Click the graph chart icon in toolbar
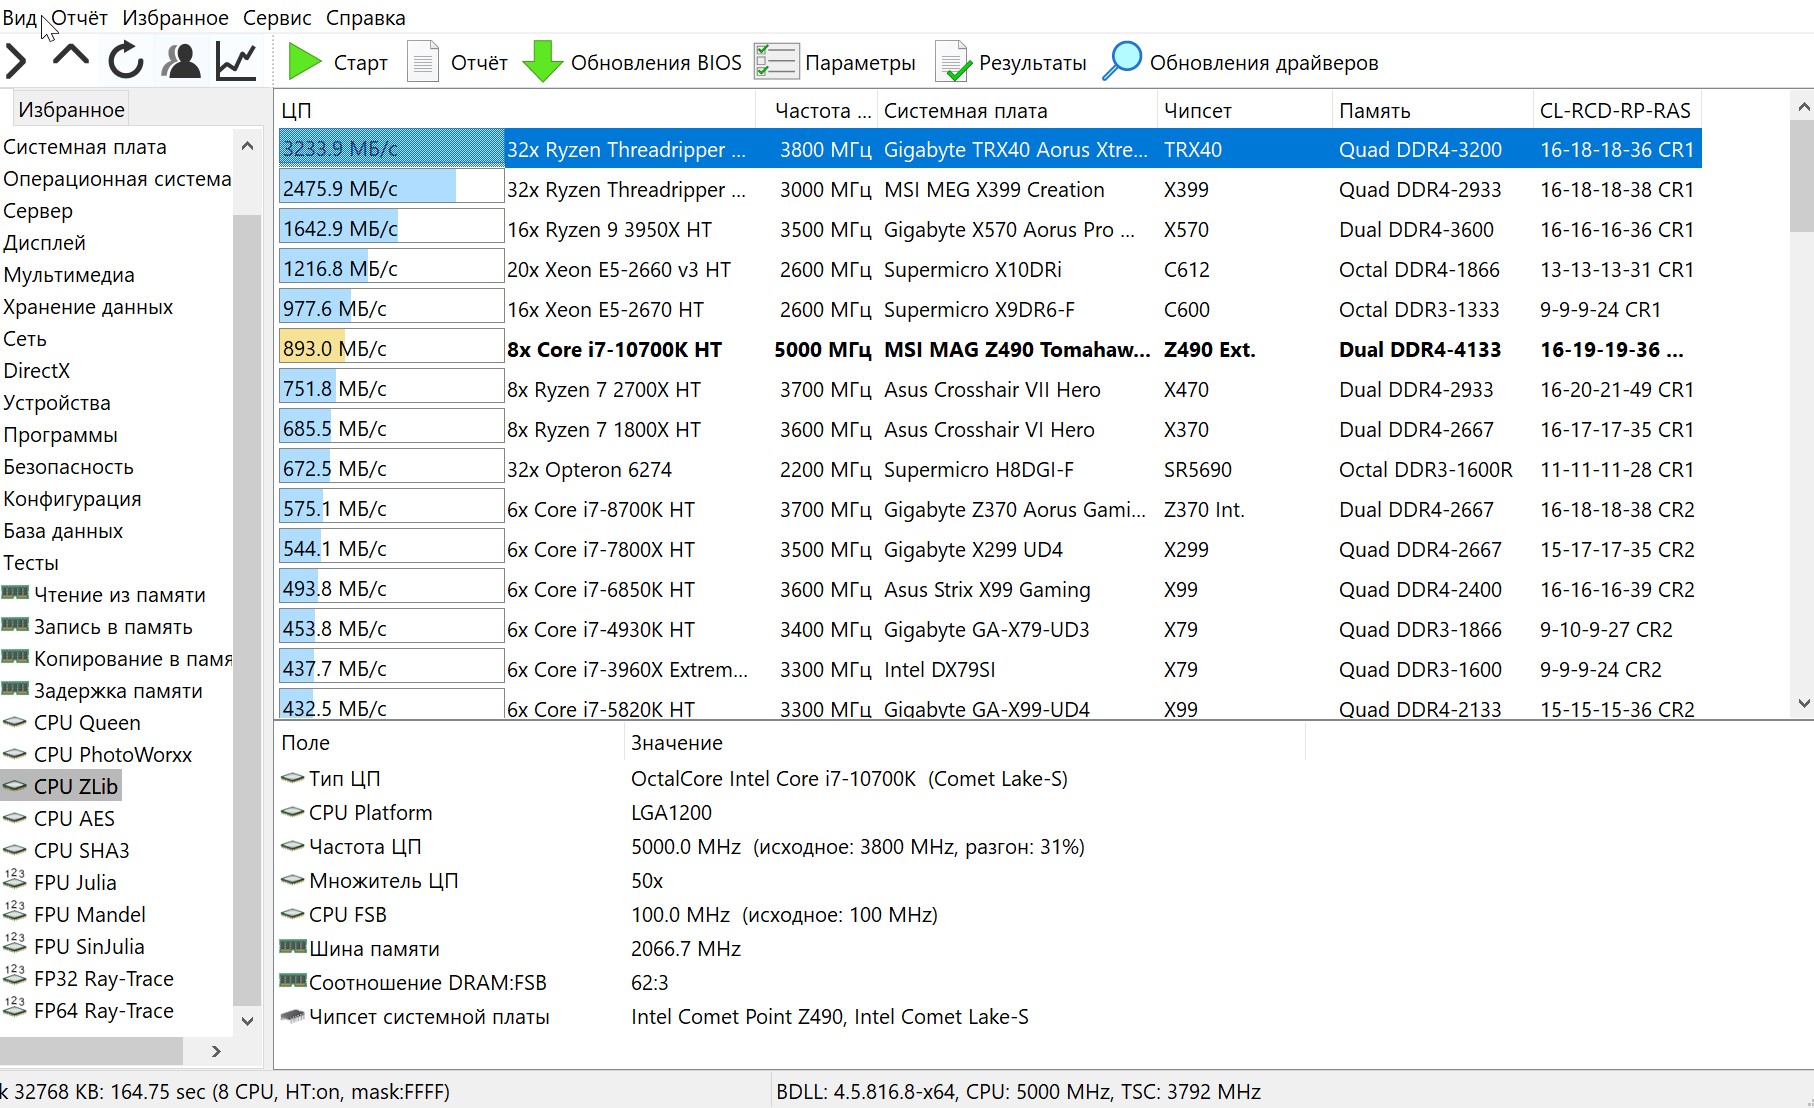The width and height of the screenshot is (1814, 1108). pos(237,61)
